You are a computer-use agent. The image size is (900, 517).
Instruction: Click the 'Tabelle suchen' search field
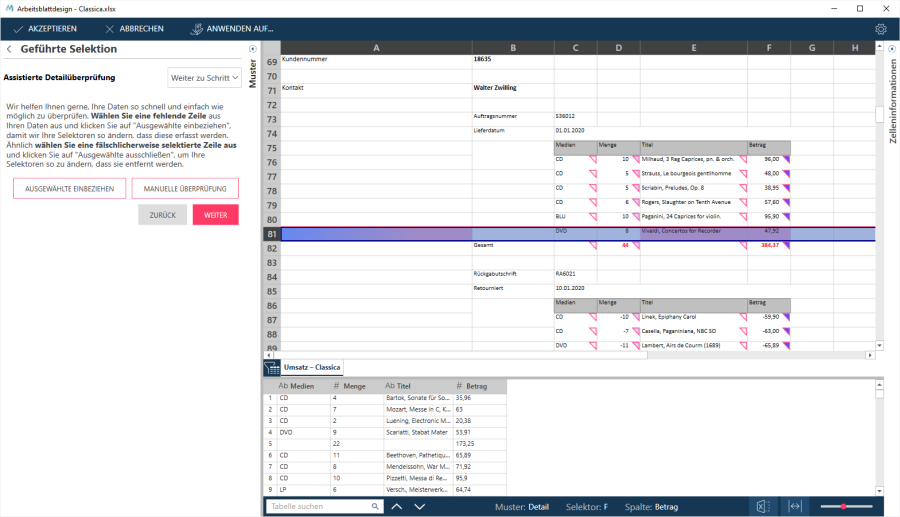tap(320, 507)
